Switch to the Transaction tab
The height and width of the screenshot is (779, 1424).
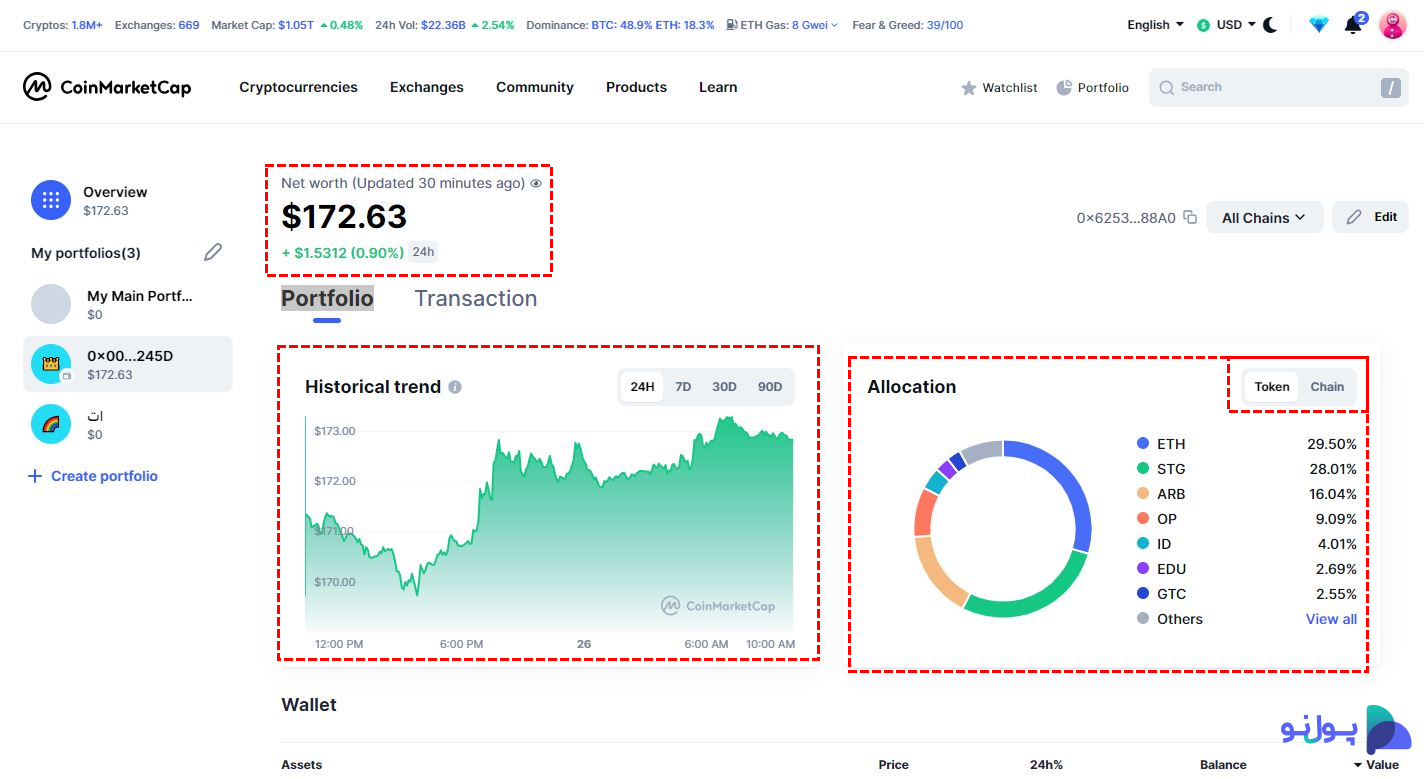pos(476,298)
